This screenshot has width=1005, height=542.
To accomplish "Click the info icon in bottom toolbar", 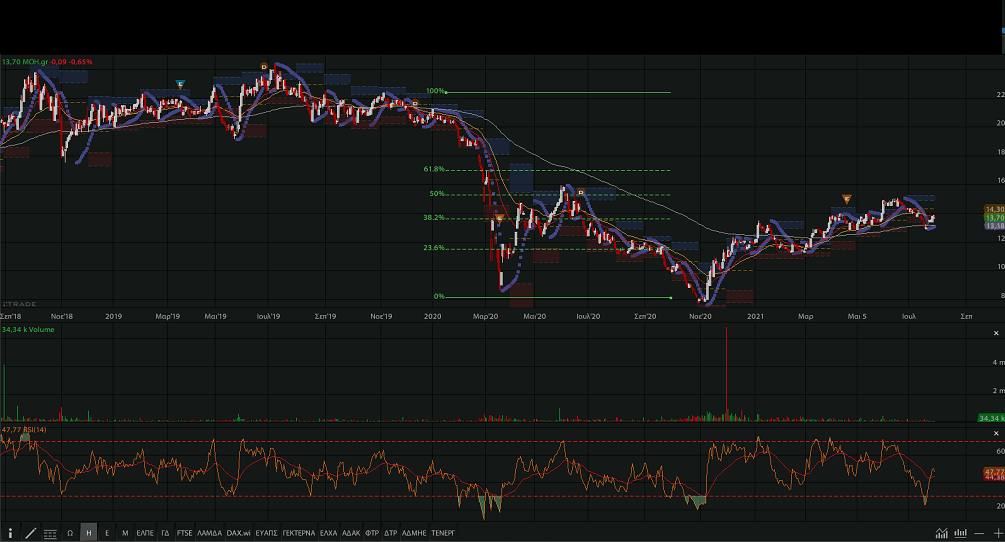I will 11,534.
